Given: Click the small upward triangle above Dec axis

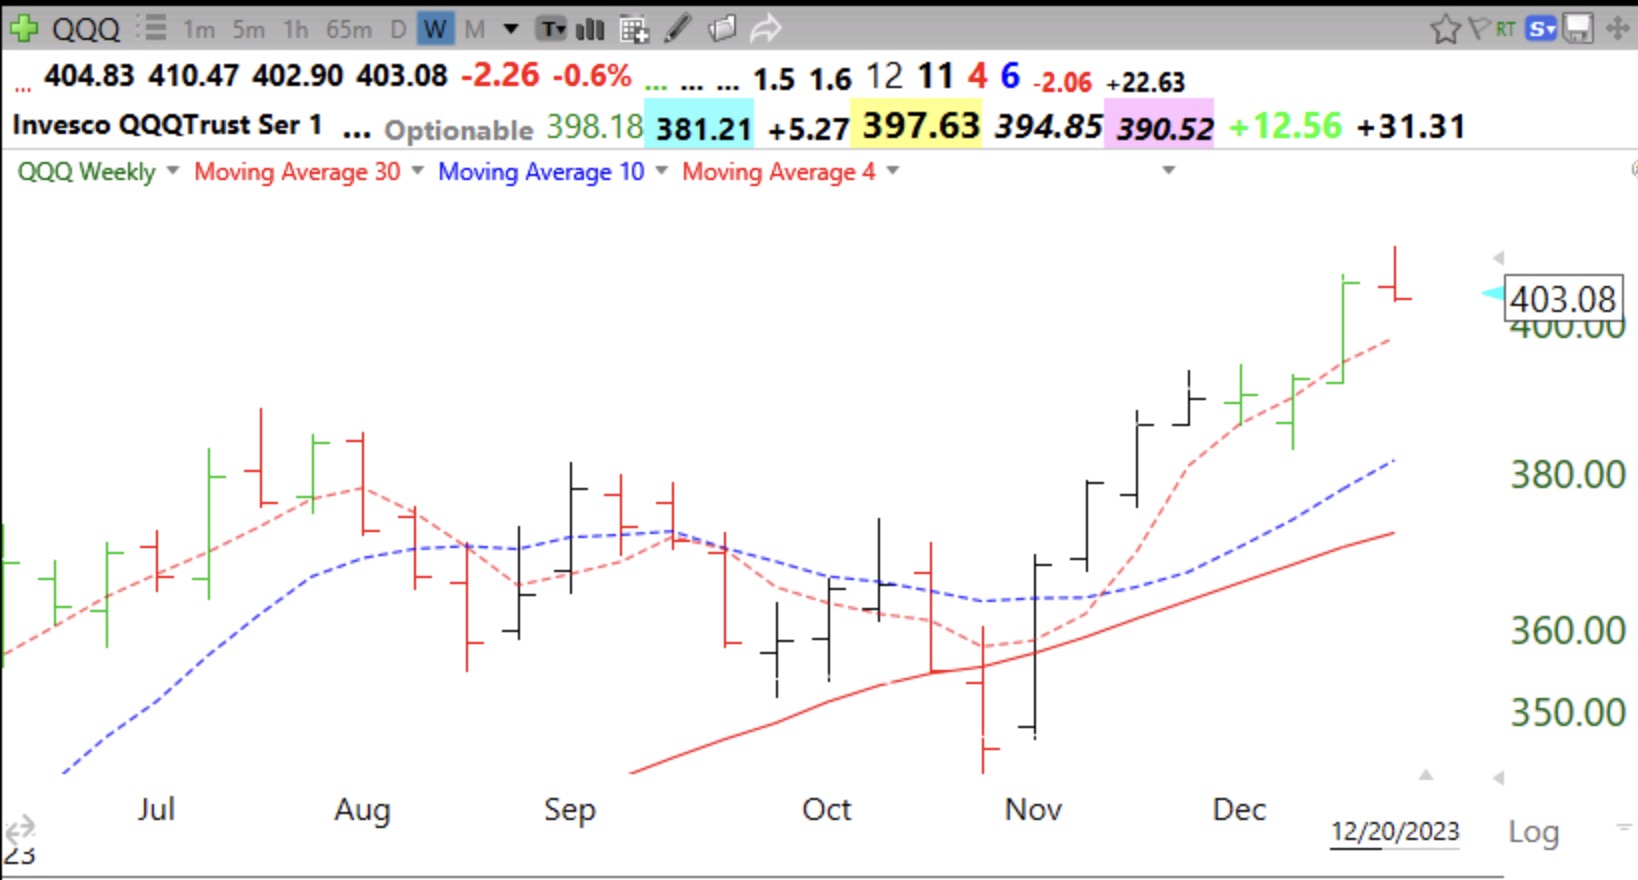Looking at the screenshot, I should point(1426,775).
